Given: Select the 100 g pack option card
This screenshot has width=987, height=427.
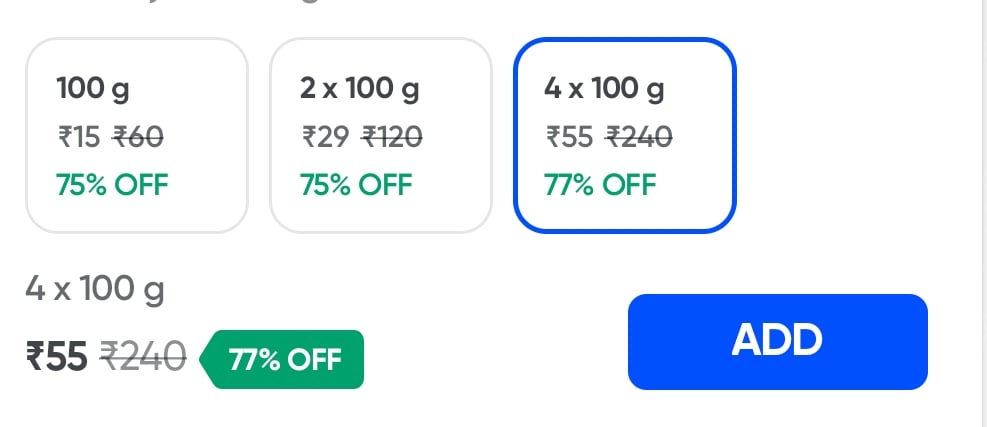Looking at the screenshot, I should [136, 135].
